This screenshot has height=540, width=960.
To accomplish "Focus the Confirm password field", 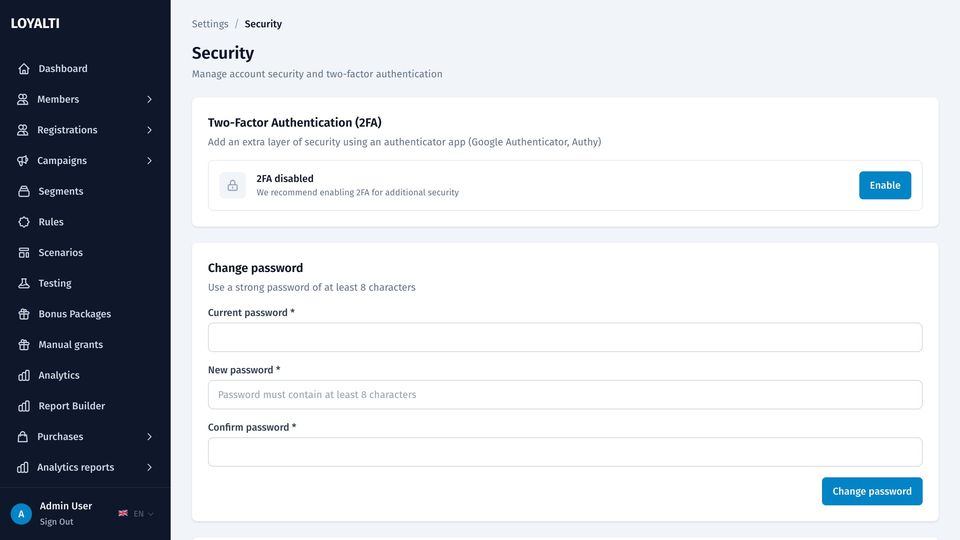I will 565,452.
